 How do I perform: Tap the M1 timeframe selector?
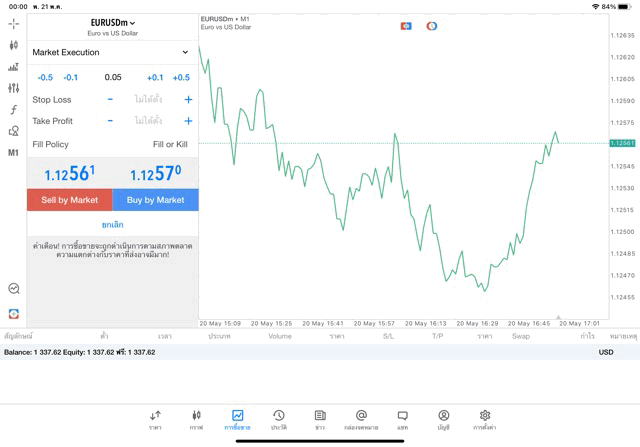pyautogui.click(x=14, y=153)
